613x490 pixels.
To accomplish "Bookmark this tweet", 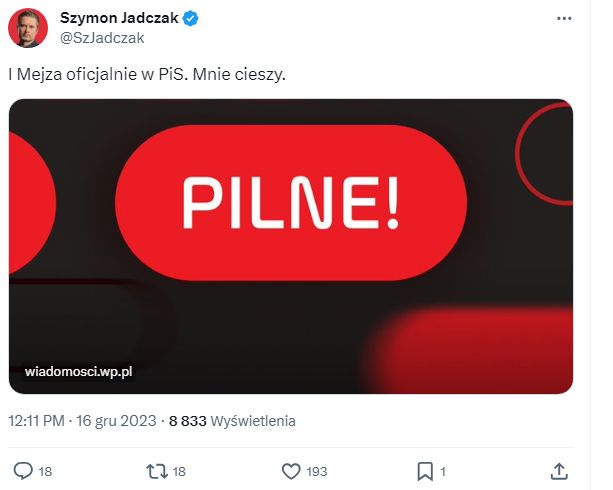I will (425, 470).
